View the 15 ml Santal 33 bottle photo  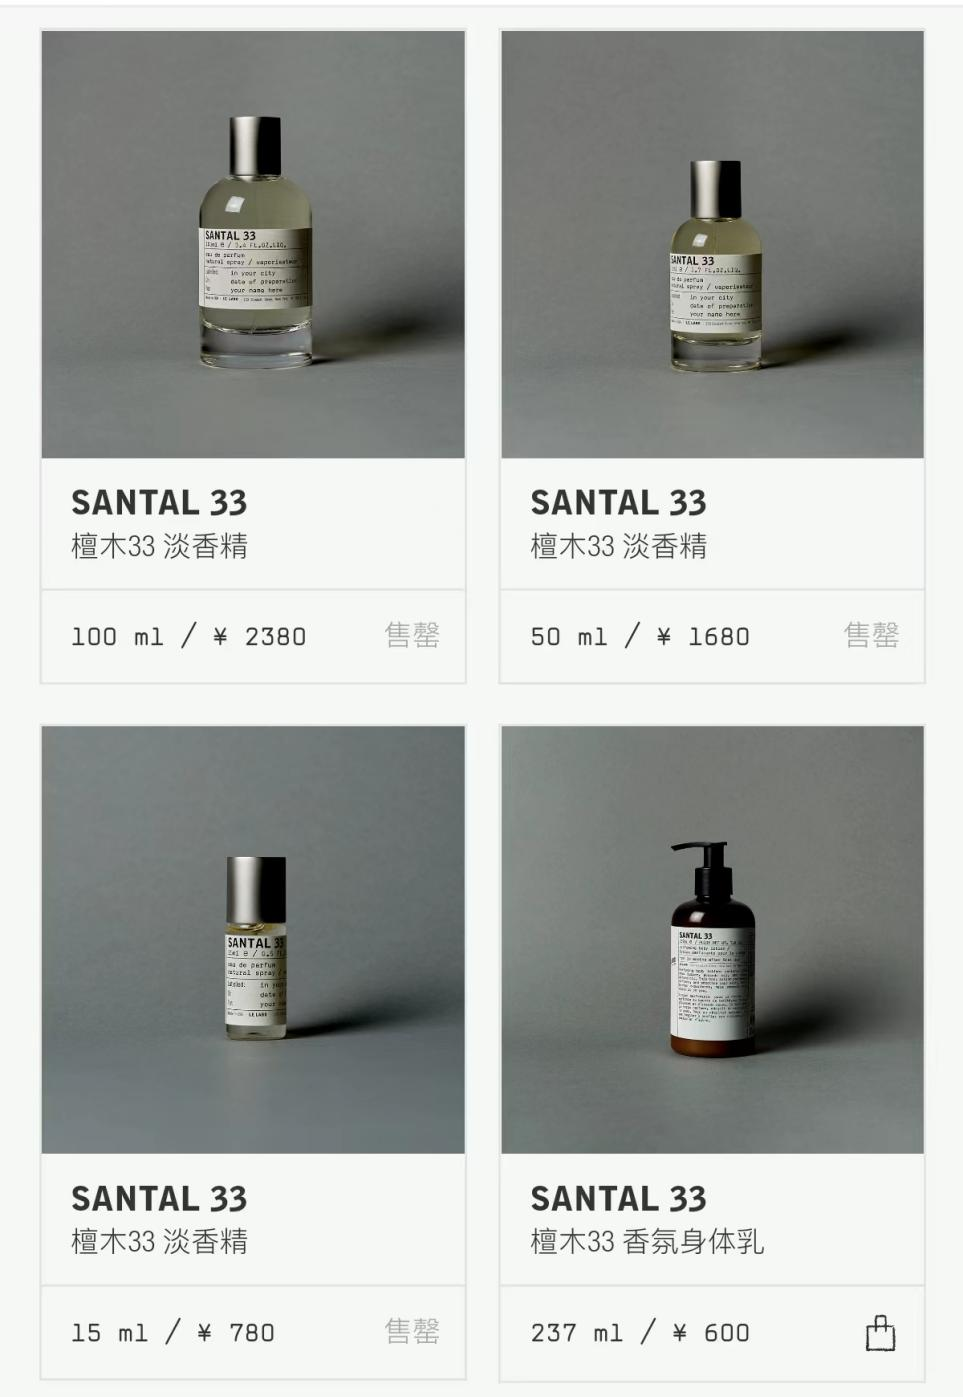[x=253, y=940]
